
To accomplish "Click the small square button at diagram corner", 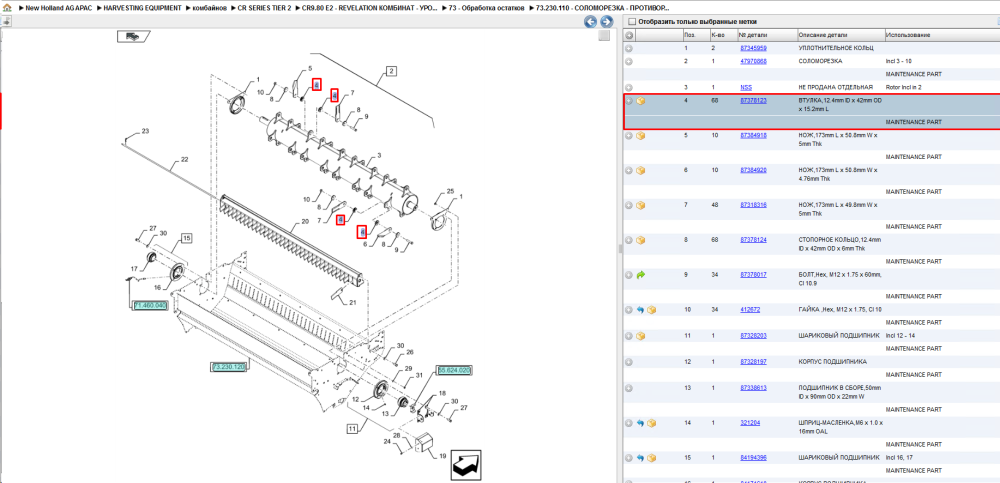I will 604,36.
